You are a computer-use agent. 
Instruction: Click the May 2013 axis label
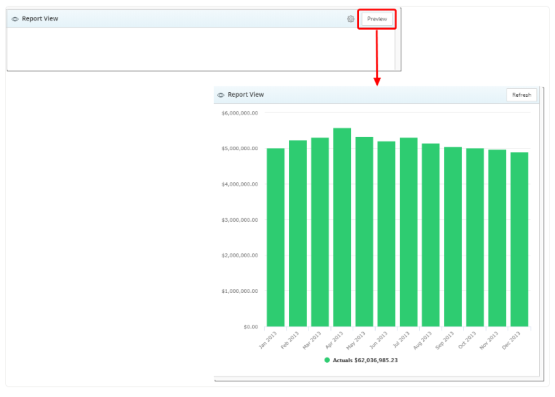click(x=355, y=340)
